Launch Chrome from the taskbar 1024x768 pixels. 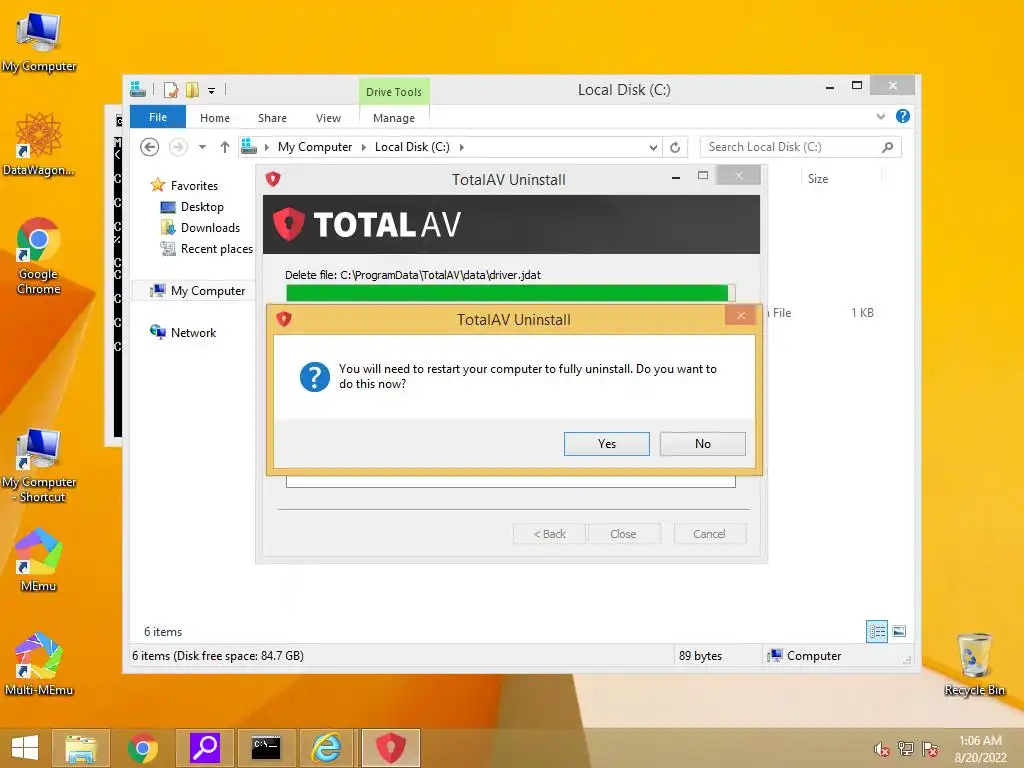tap(142, 748)
